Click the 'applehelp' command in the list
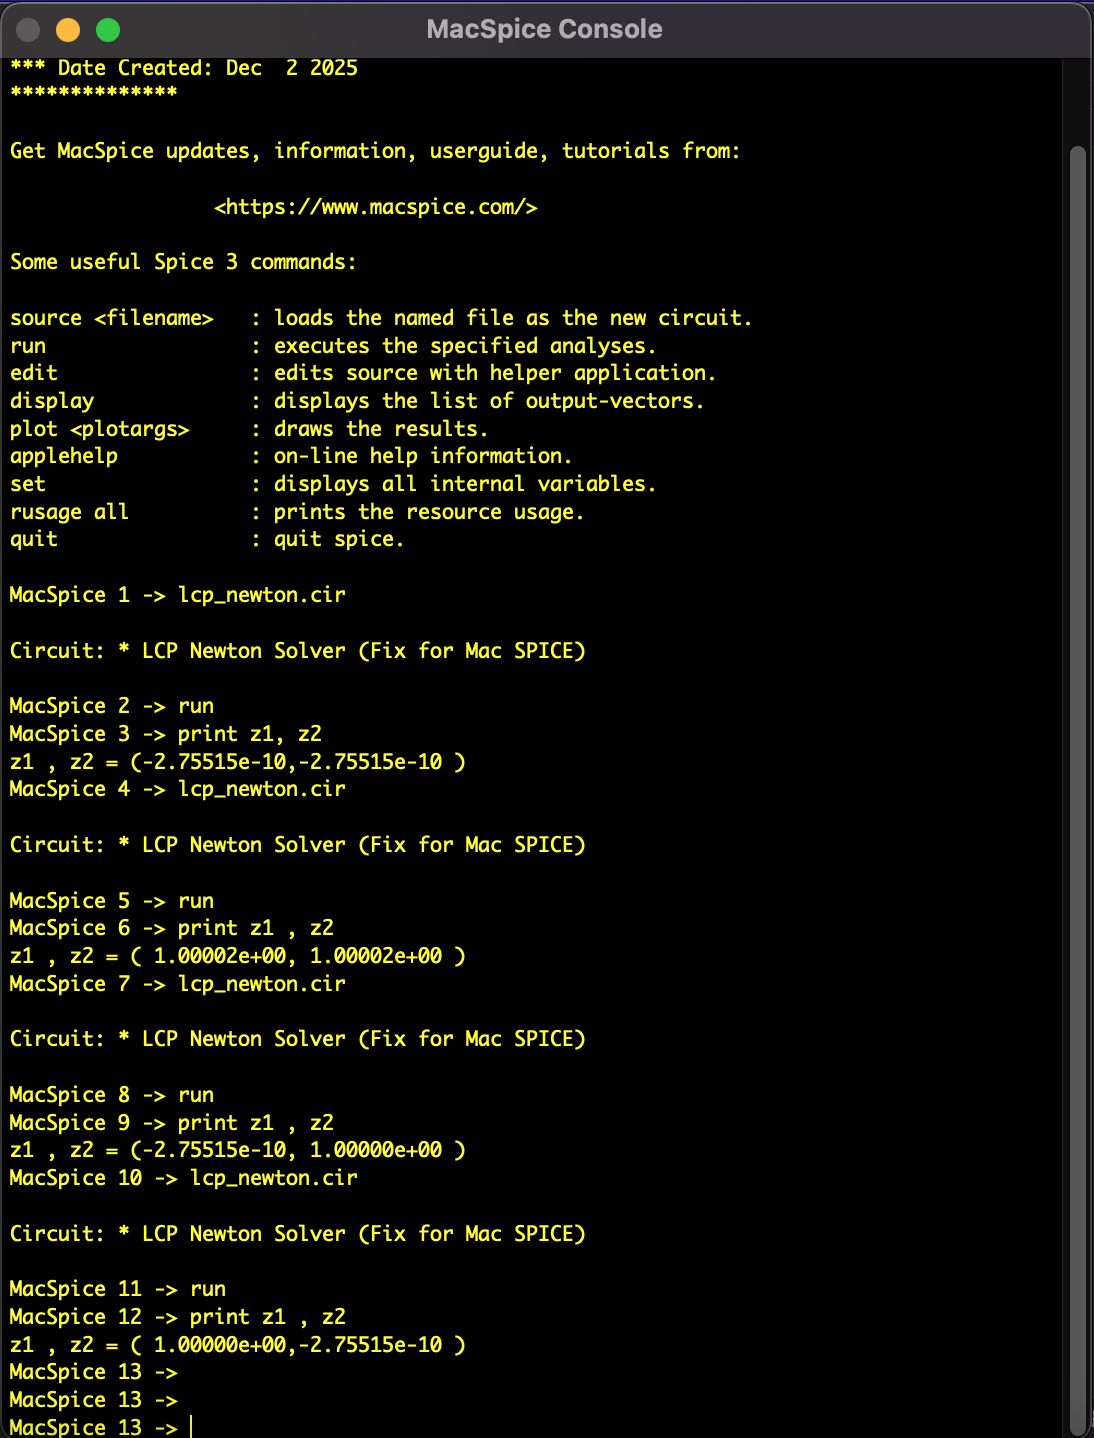This screenshot has width=1094, height=1438. (64, 456)
